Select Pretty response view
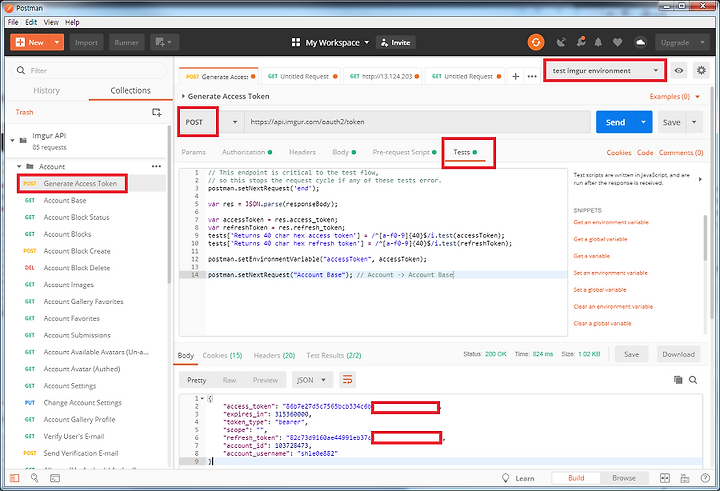Screen dimensions: 720x491 pyautogui.click(x=197, y=380)
